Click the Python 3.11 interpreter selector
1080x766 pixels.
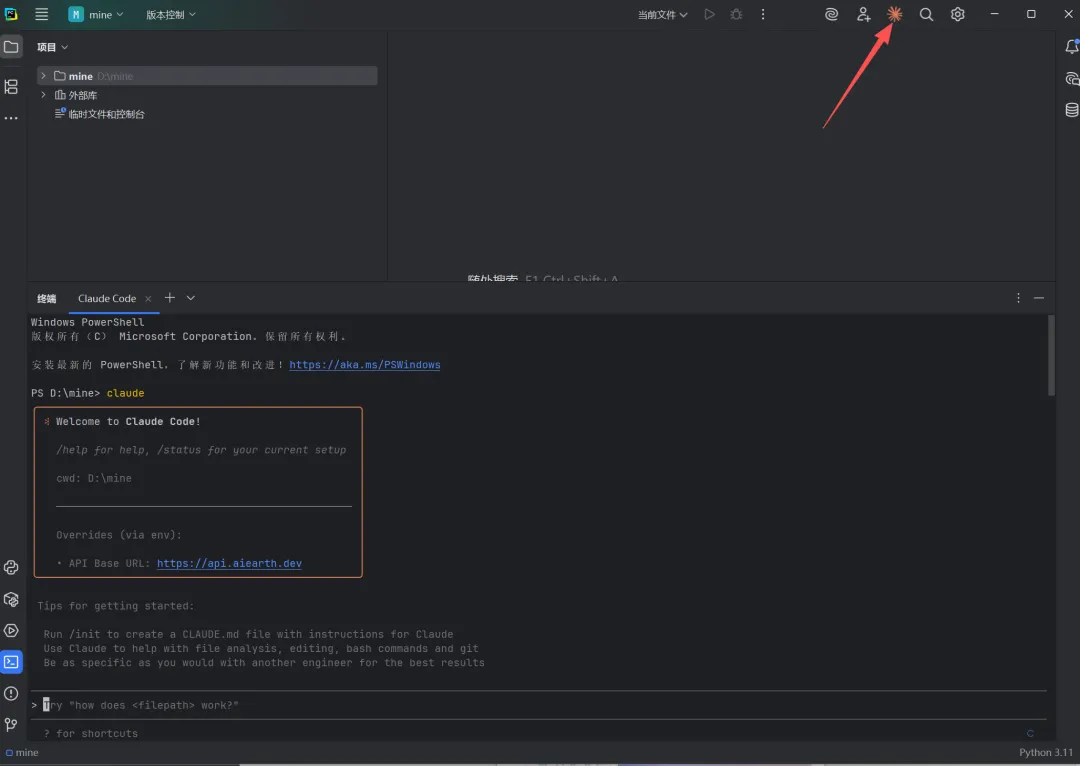(x=1046, y=752)
